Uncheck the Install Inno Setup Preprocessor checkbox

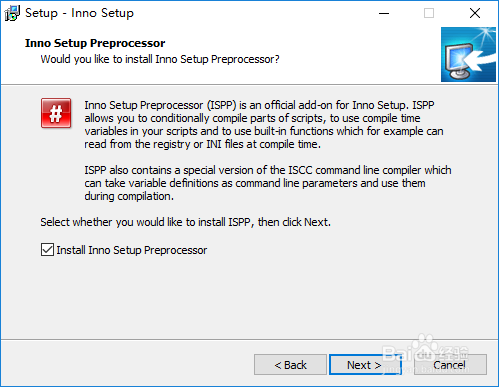[x=47, y=250]
